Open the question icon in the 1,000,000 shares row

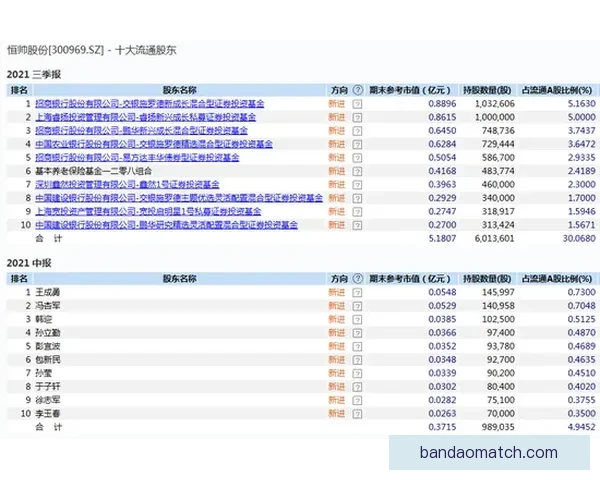coord(357,117)
